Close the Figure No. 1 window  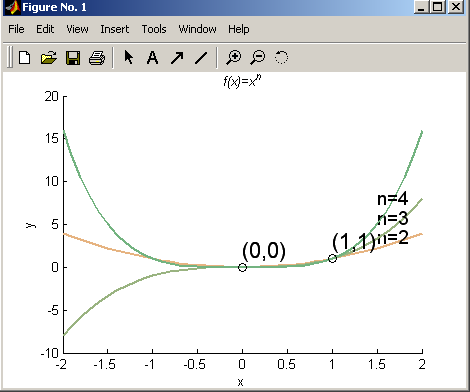pos(456,7)
